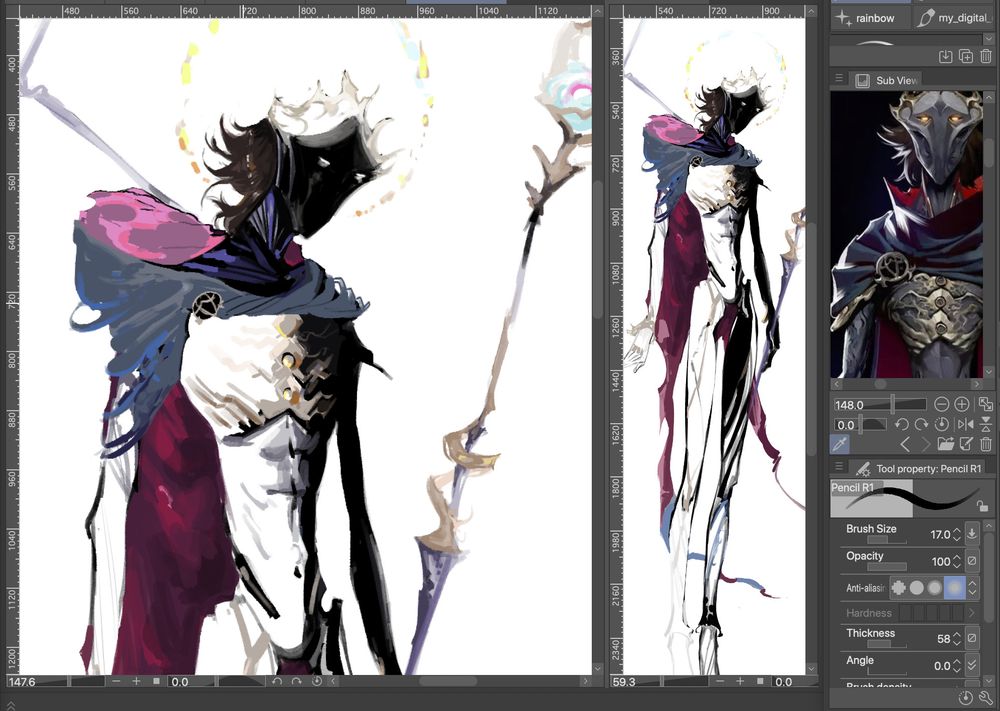Screen dimensions: 1000x711
Task: Zoom in on the second canvas at 59.3
Action: point(740,682)
